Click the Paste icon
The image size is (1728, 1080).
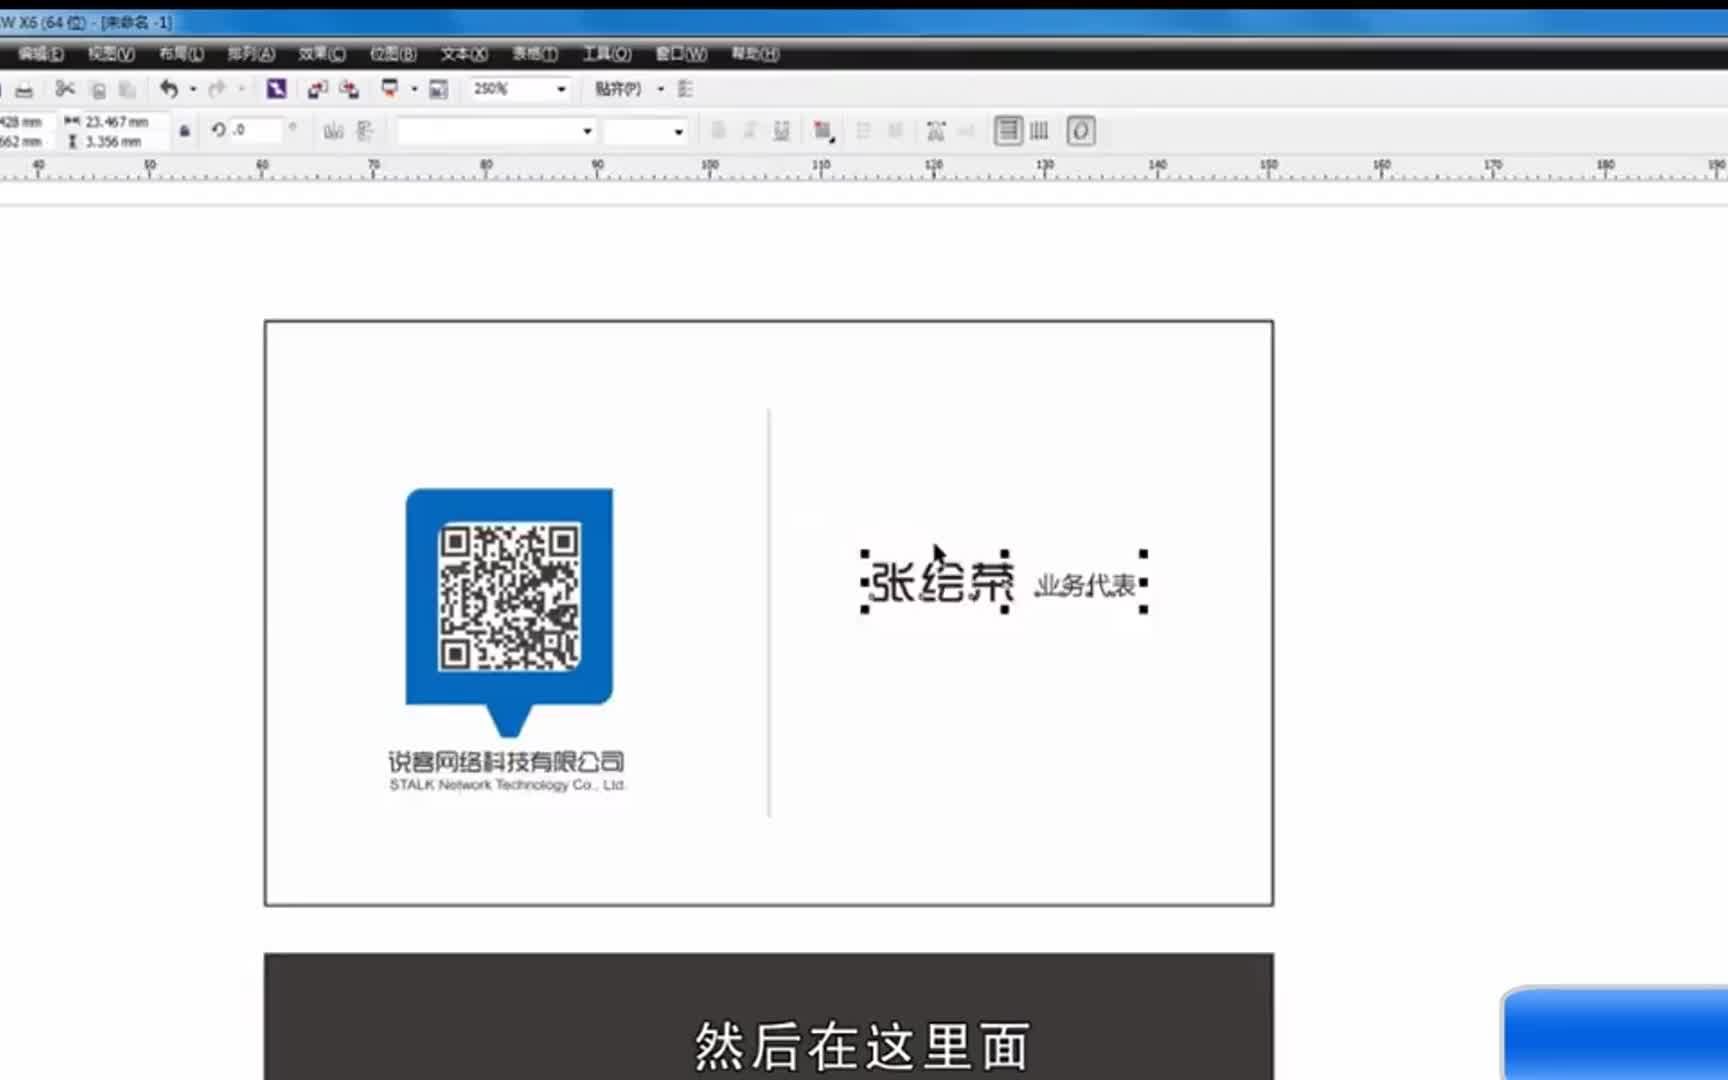point(127,90)
